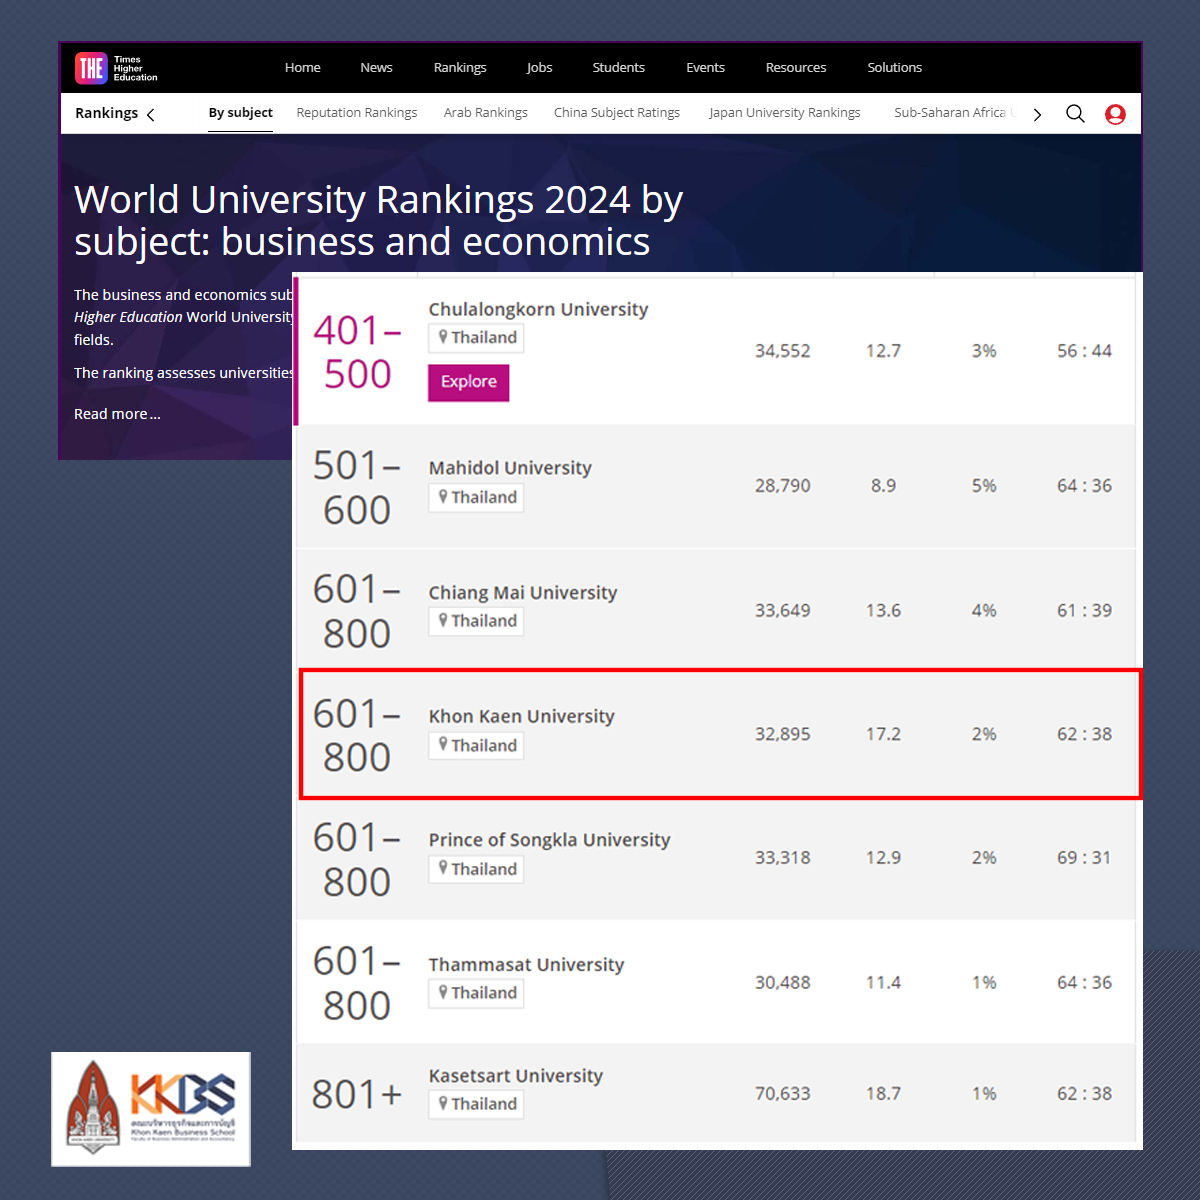Viewport: 1200px width, 1200px height.
Task: Click rank 501–600 of Mahidol University
Action: click(357, 488)
